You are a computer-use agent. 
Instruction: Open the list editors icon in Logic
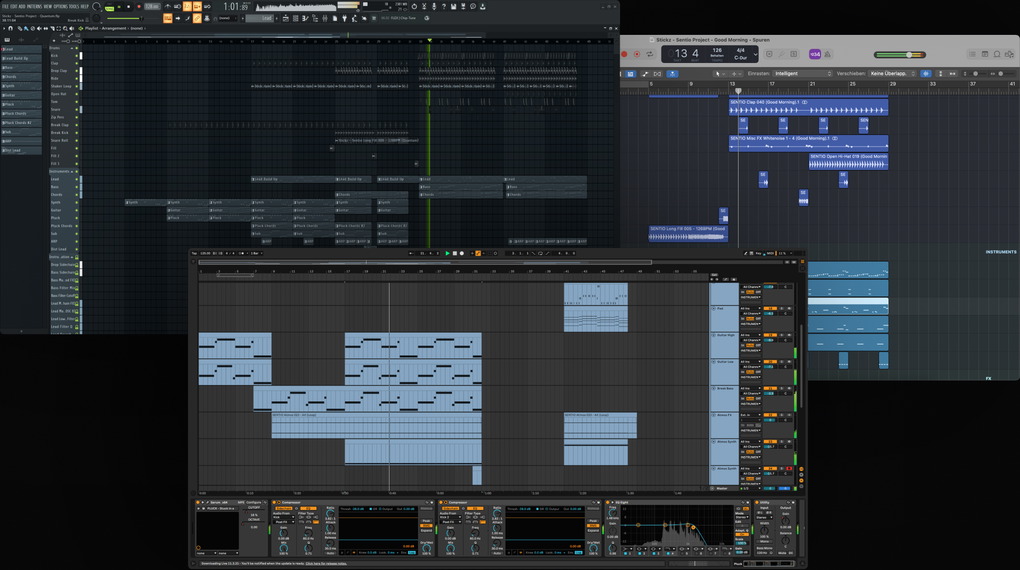(973, 54)
